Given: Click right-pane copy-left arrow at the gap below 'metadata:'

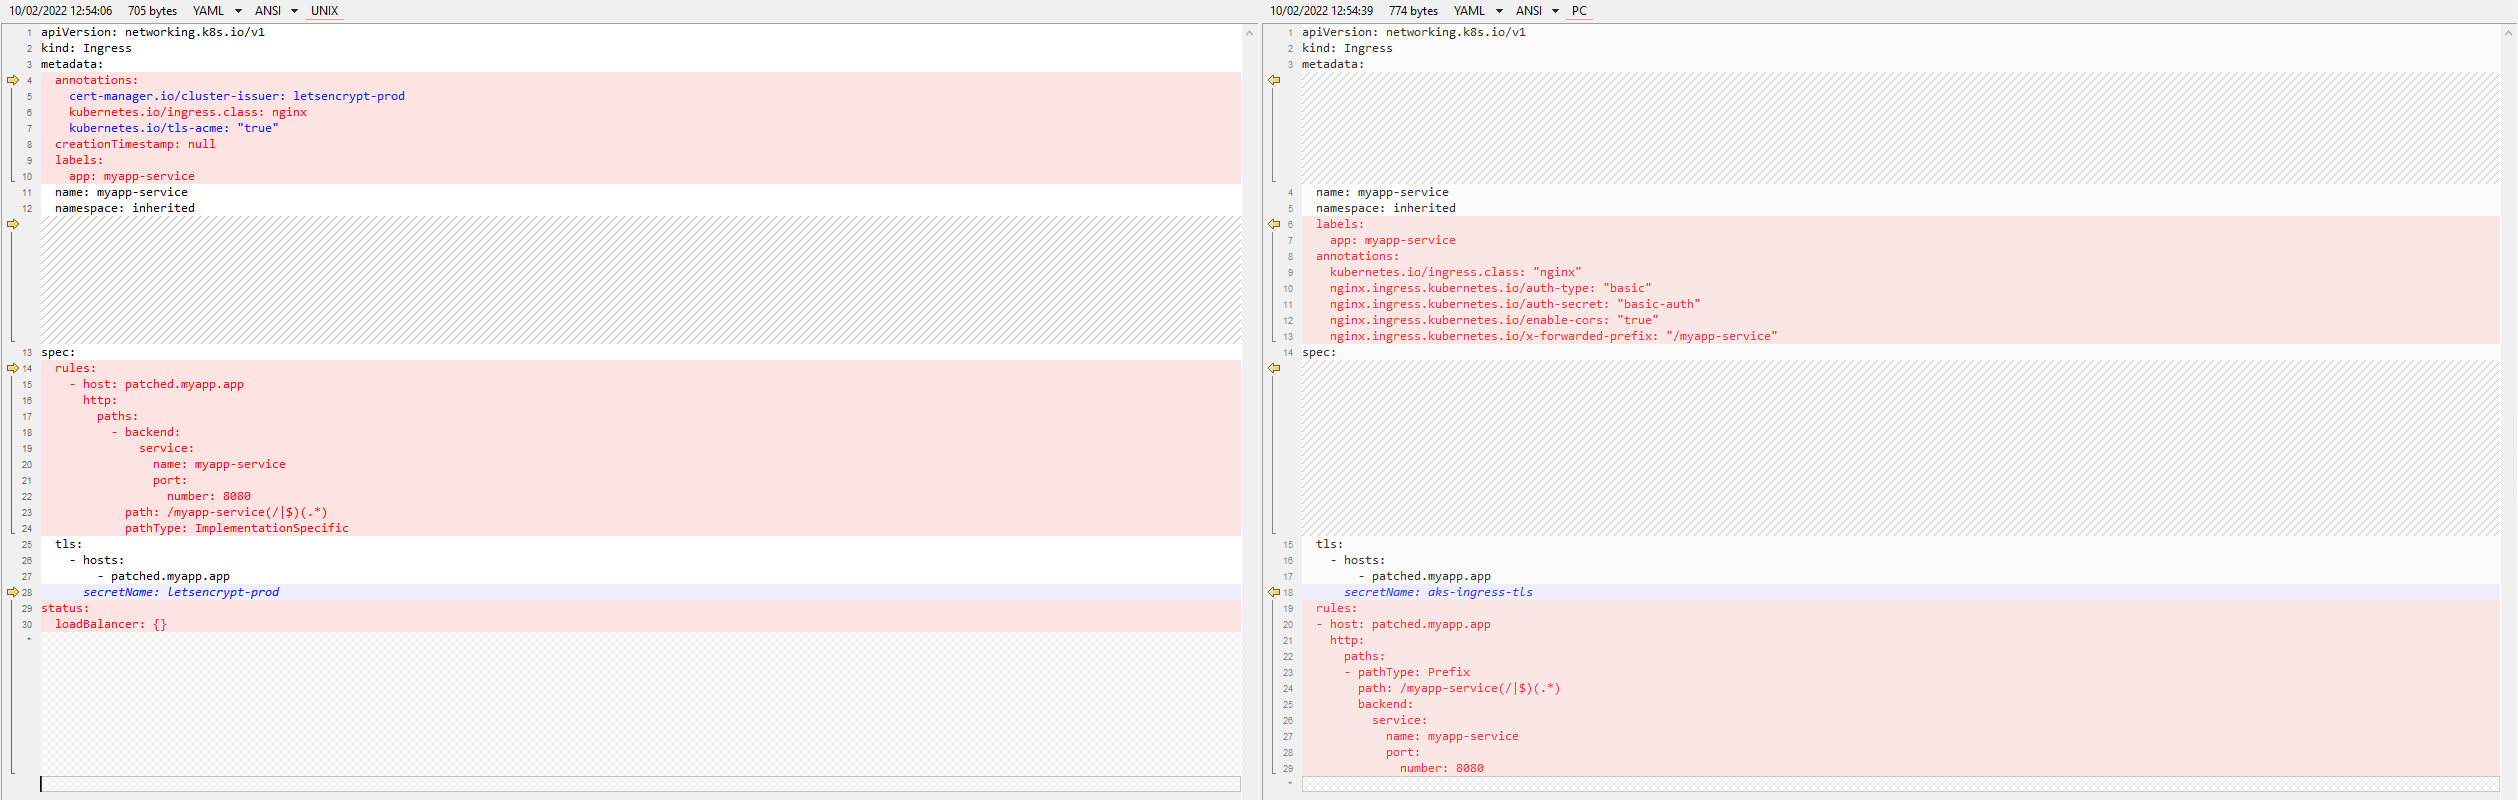Looking at the screenshot, I should 1274,80.
